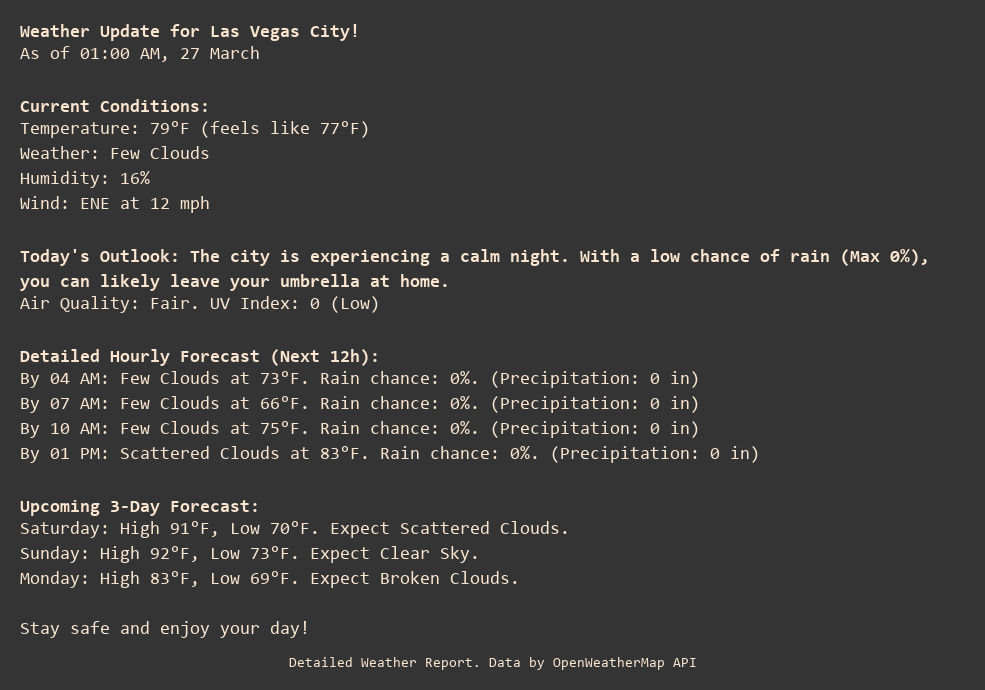
Task: Select the "Current Conditions:" heading
Action: [114, 106]
